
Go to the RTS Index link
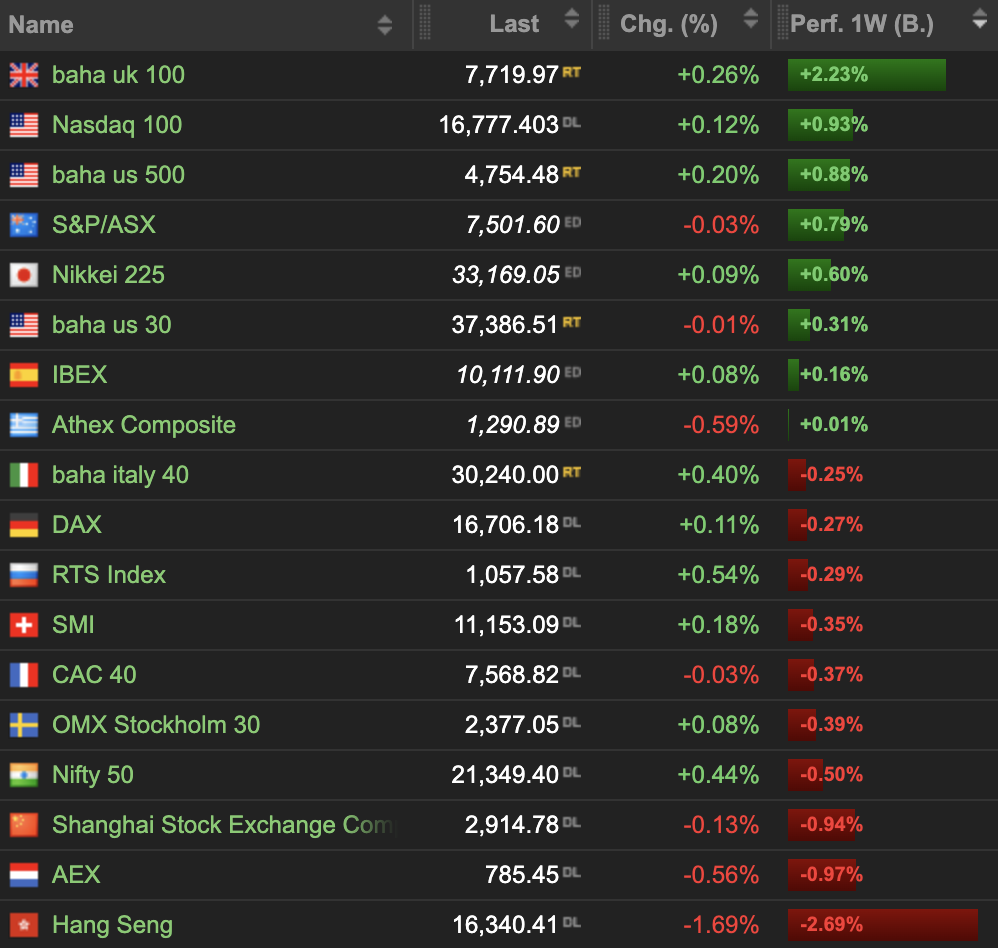[x=109, y=575]
